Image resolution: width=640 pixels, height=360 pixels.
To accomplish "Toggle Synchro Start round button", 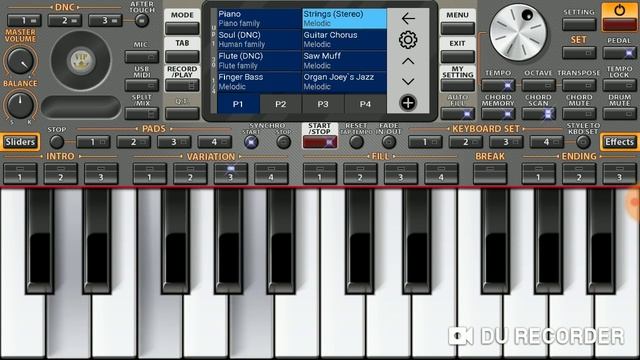I will pos(251,142).
